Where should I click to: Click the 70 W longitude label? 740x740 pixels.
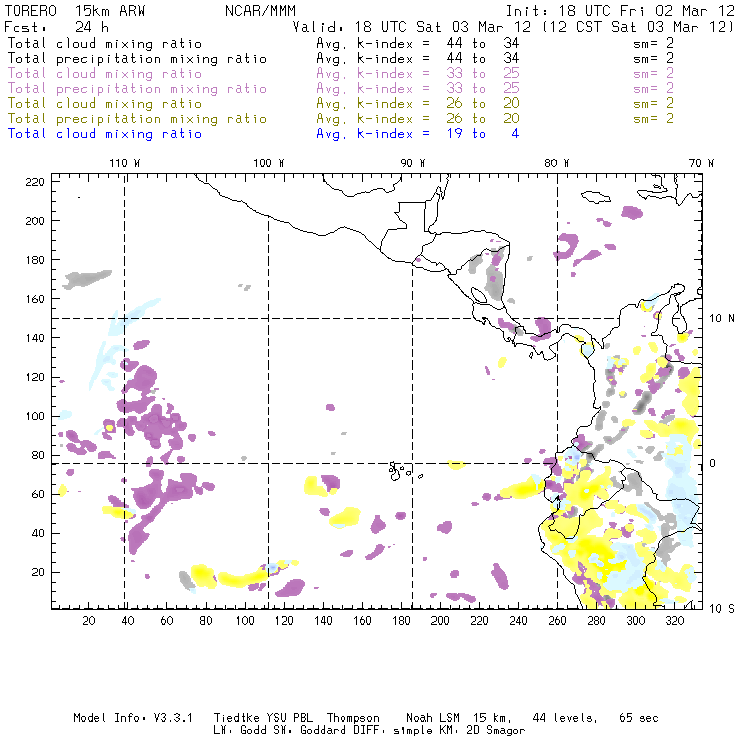703,163
